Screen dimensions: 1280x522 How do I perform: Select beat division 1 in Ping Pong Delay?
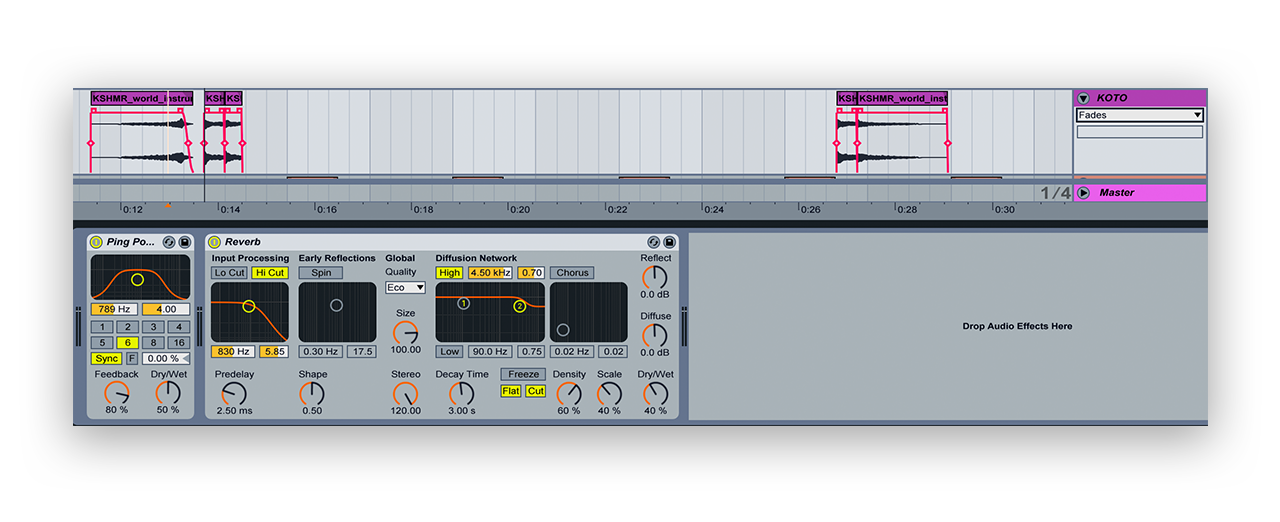coord(102,327)
